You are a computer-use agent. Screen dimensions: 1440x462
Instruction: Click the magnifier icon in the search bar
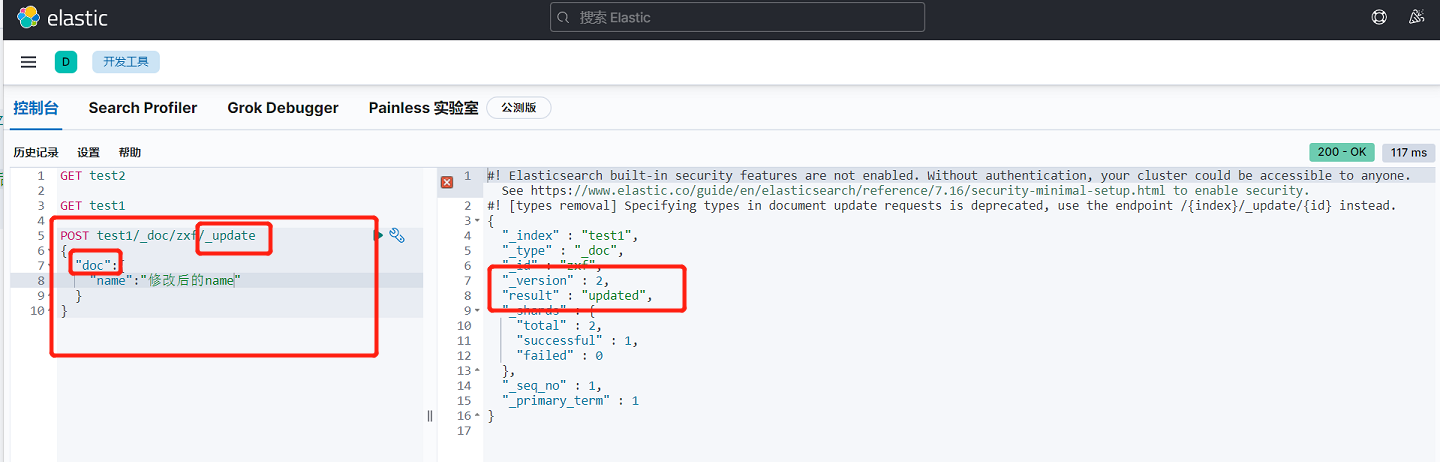coord(564,17)
